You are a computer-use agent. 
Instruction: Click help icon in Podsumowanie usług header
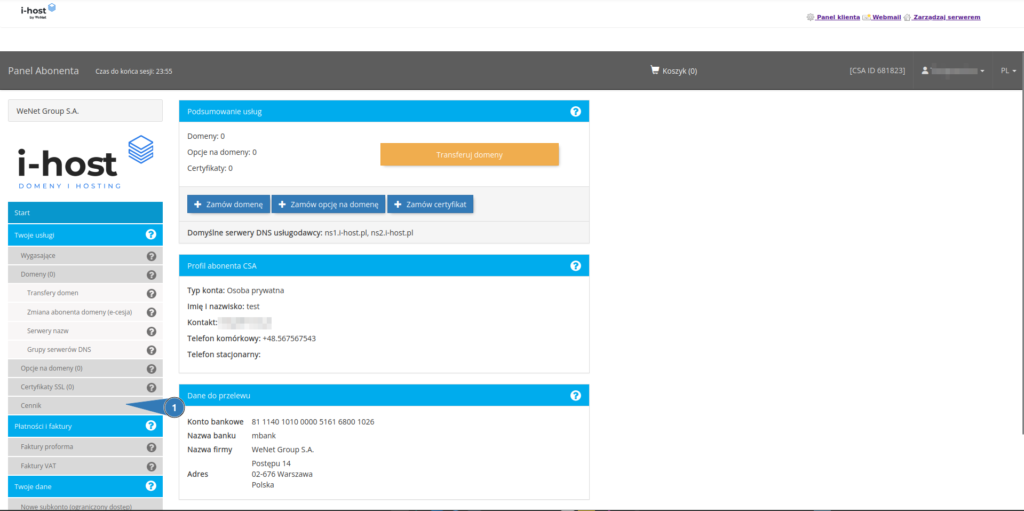pos(575,111)
